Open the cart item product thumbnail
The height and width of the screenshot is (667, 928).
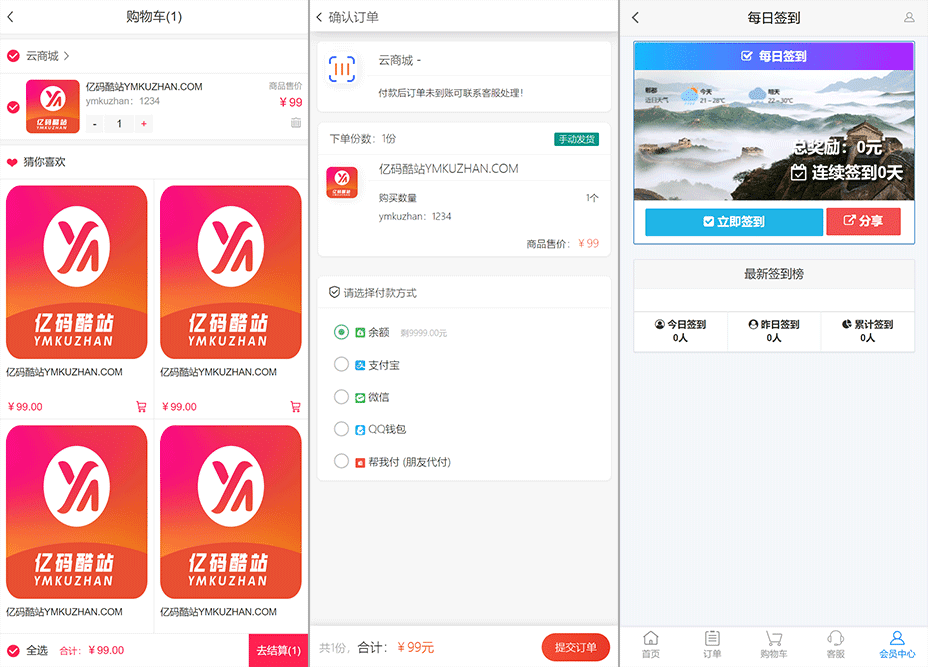click(53, 107)
